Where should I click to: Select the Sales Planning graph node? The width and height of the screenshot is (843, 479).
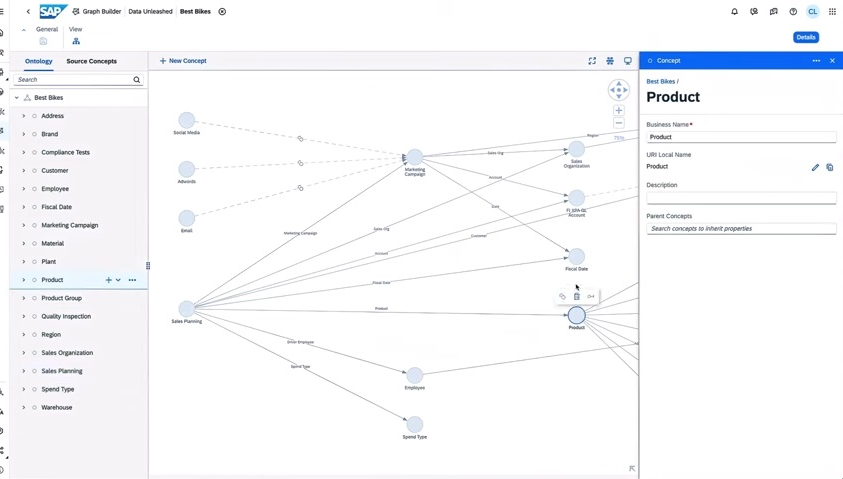187,309
